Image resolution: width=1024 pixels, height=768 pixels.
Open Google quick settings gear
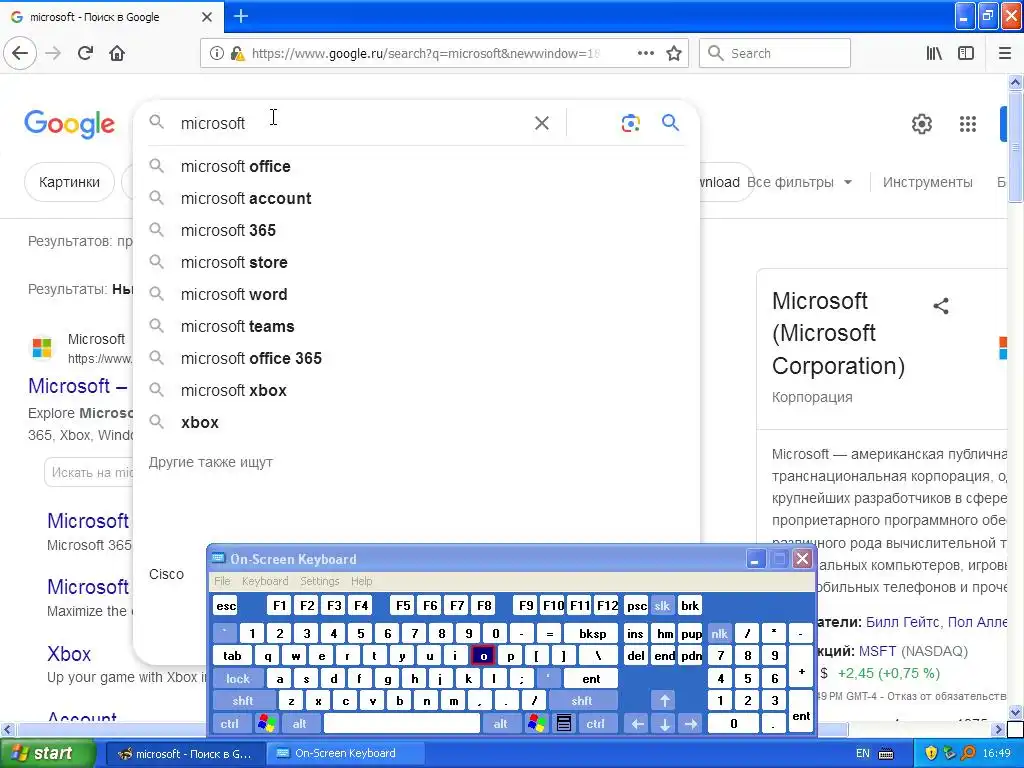coord(921,123)
